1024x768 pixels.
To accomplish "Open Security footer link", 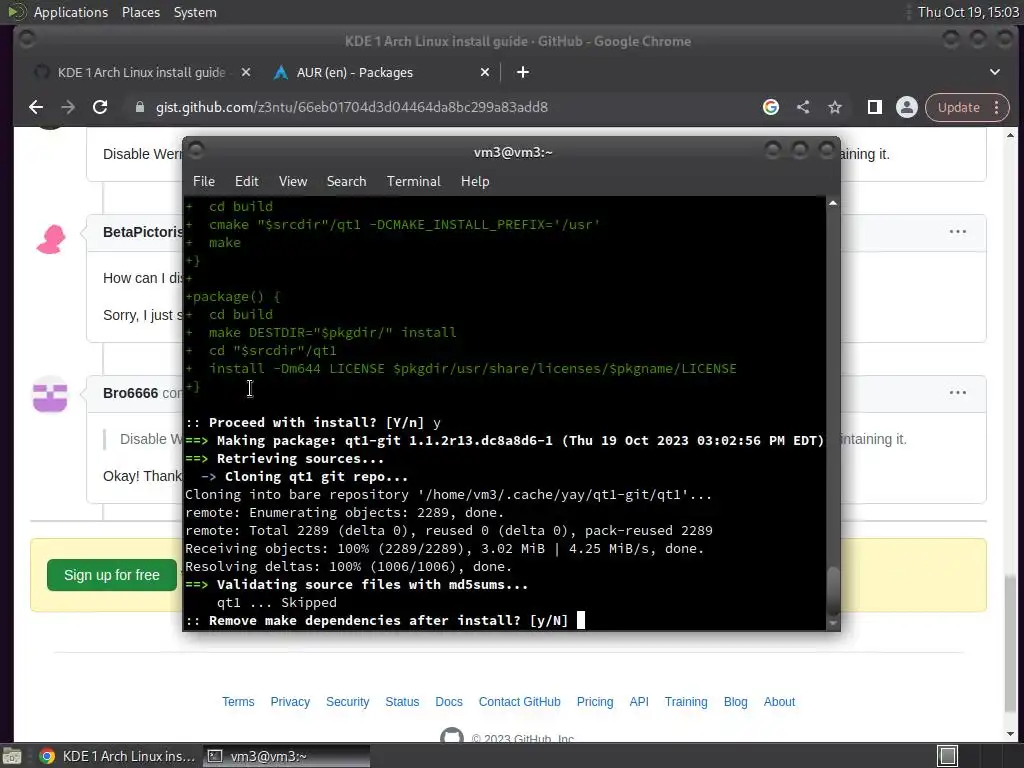I will point(347,702).
